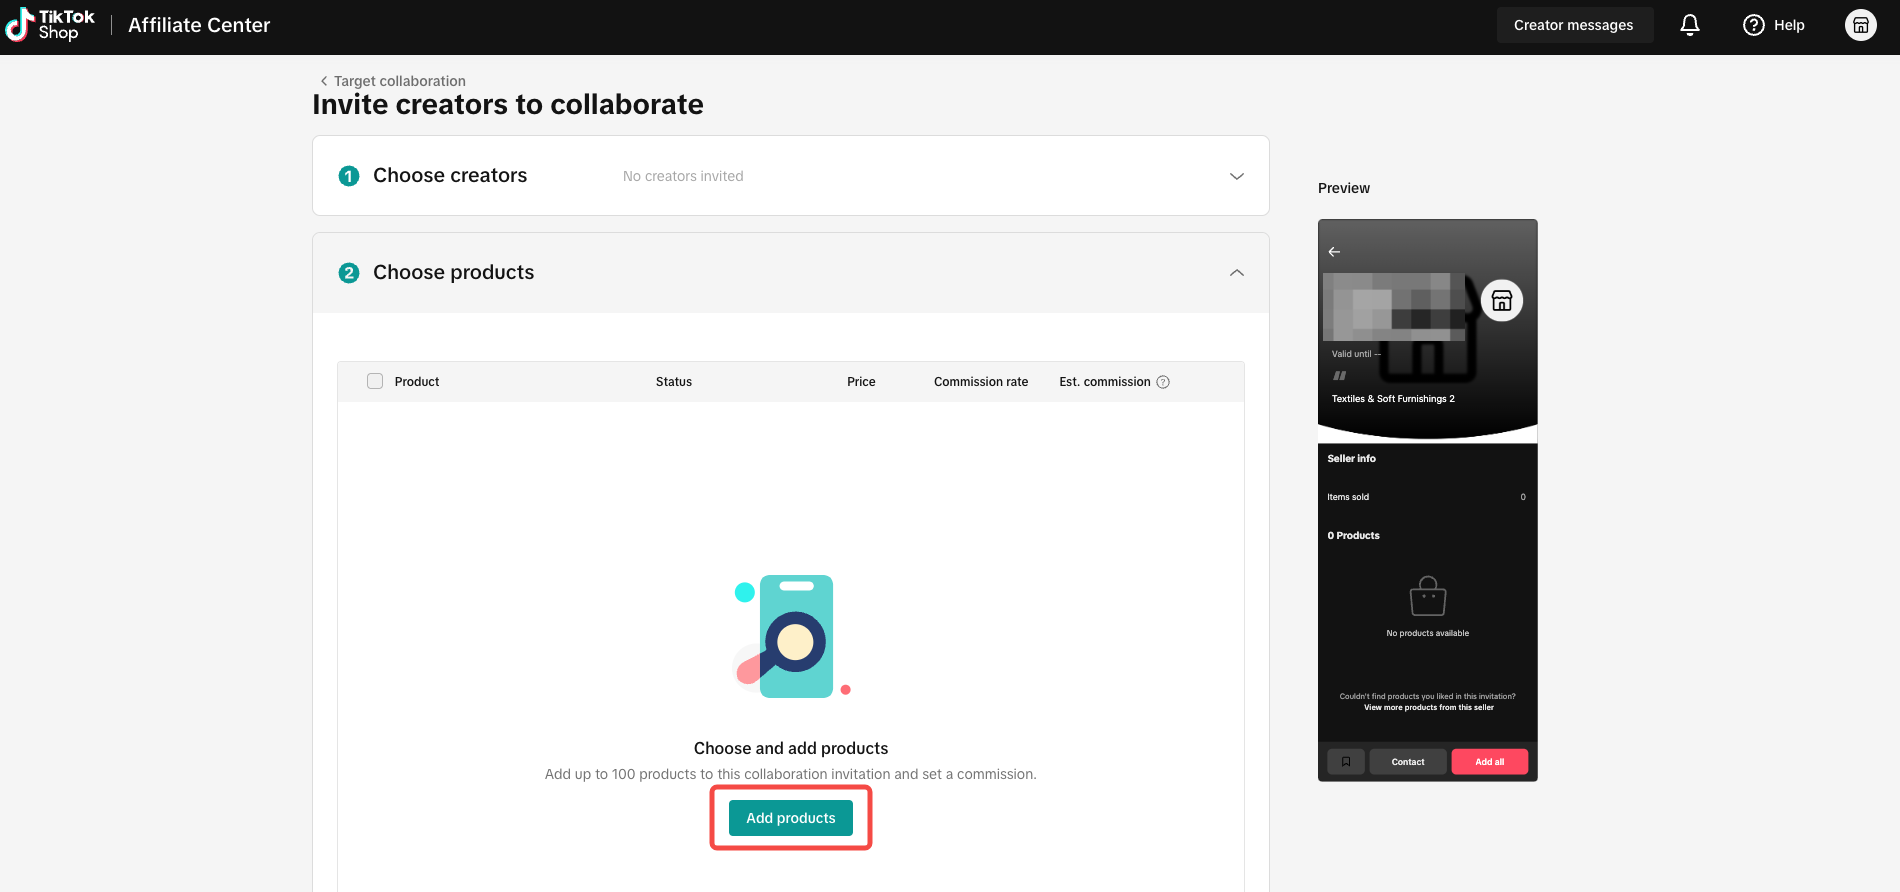Go back to Target collaboration
This screenshot has width=1900, height=892.
click(x=393, y=81)
